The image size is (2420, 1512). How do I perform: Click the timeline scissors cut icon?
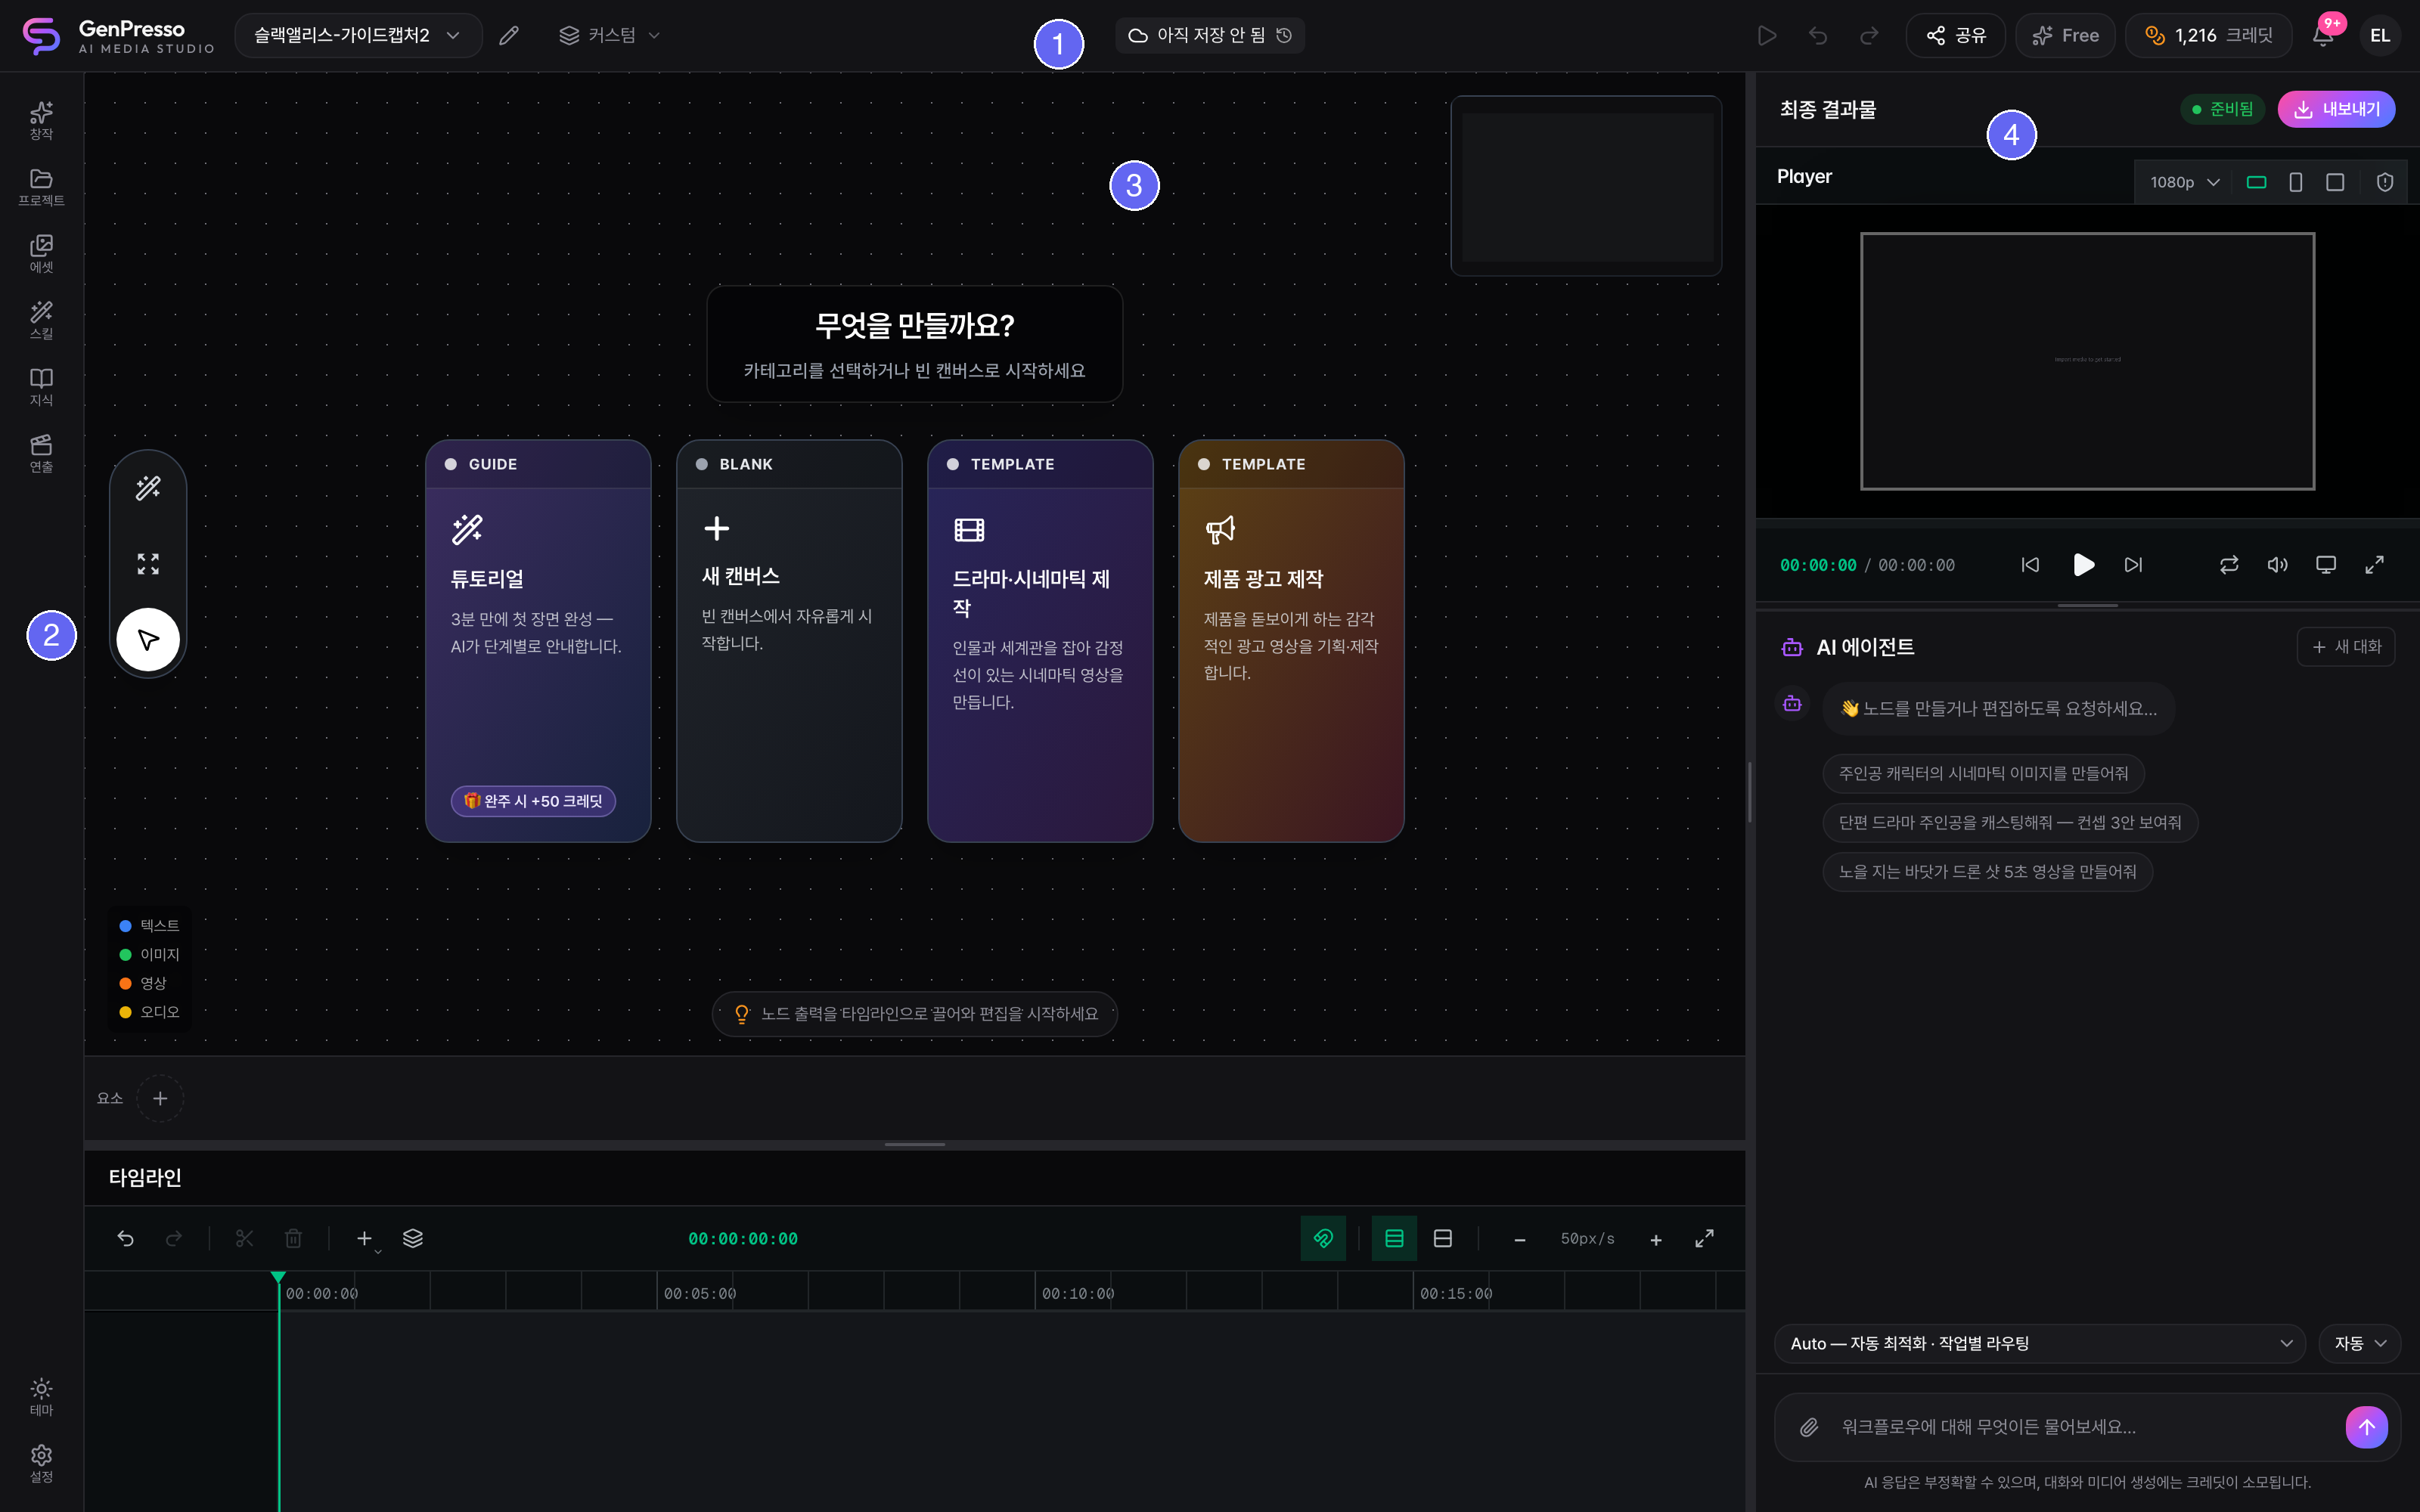pos(244,1239)
